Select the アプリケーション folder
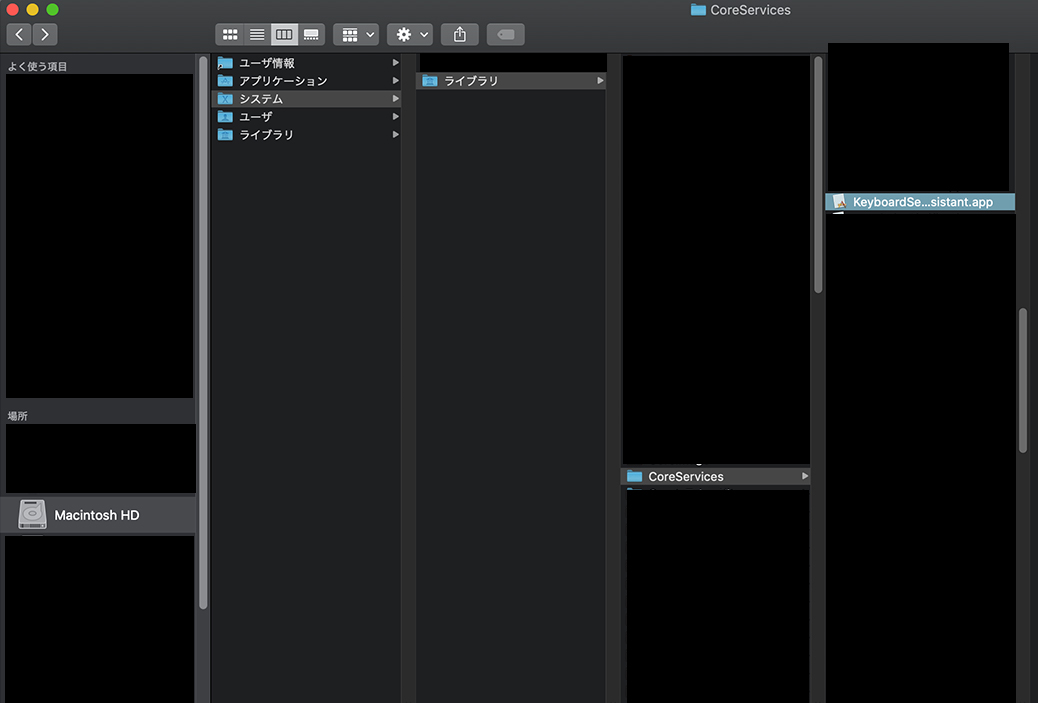 [x=307, y=81]
